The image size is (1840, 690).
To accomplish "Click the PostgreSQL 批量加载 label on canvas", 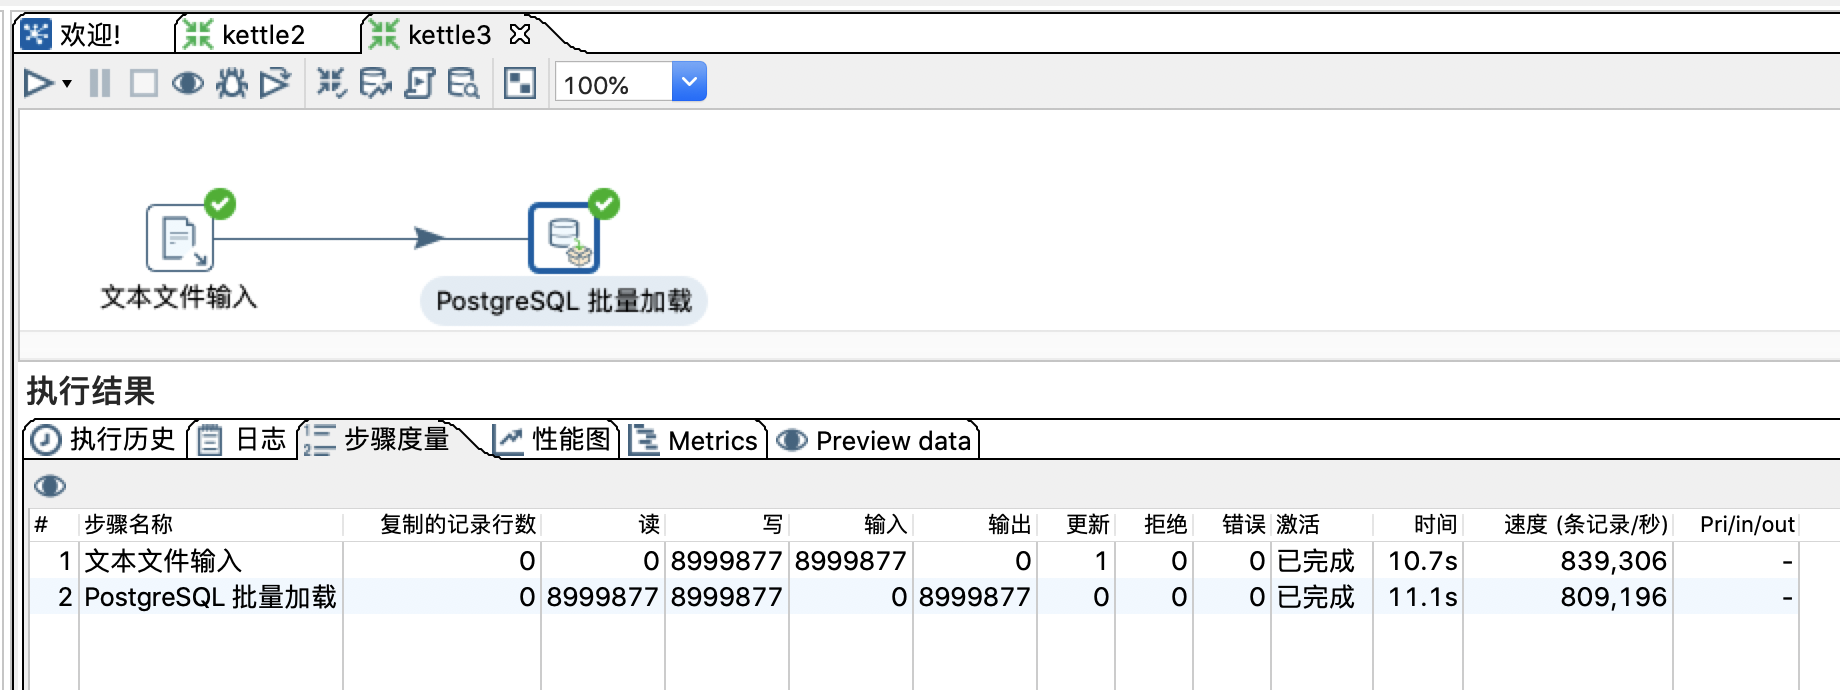I will pos(563,301).
